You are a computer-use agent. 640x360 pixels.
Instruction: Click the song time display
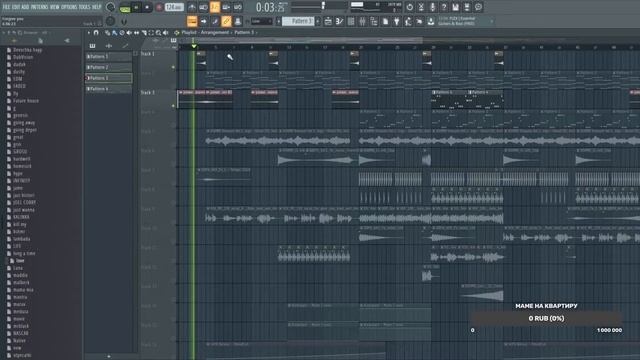click(x=270, y=7)
